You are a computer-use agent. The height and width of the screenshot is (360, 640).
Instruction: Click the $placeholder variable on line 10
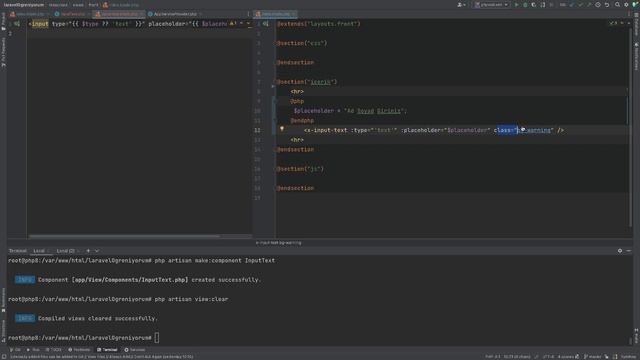313,111
